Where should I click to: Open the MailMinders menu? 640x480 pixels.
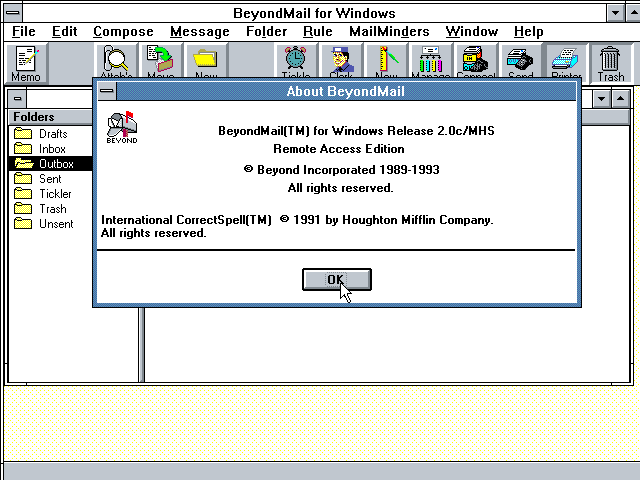pyautogui.click(x=389, y=31)
